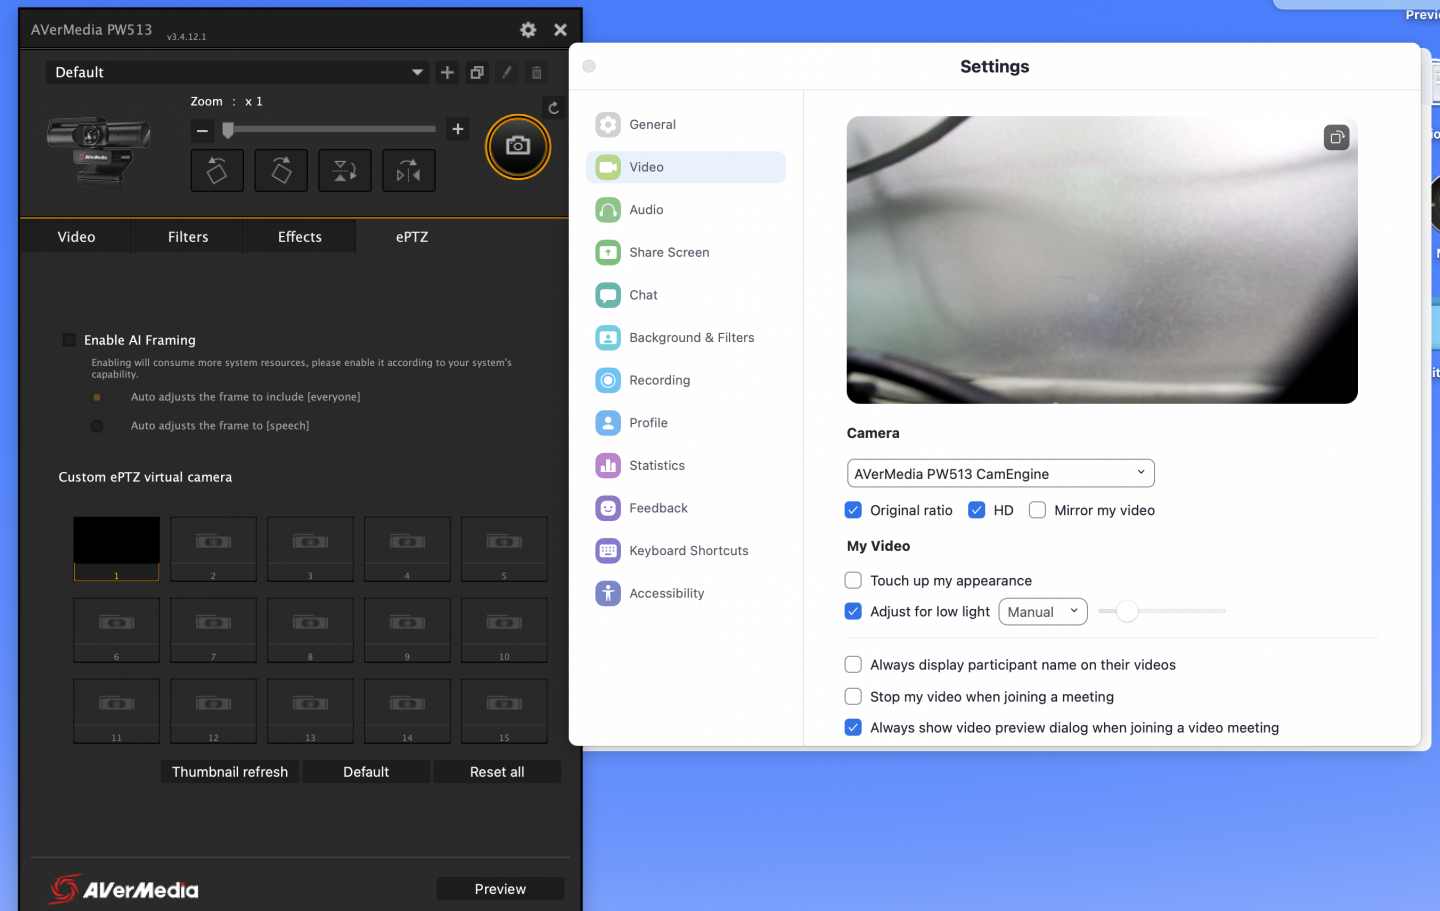Uncheck Always show video preview dialog
The width and height of the screenshot is (1440, 911).
pyautogui.click(x=853, y=727)
